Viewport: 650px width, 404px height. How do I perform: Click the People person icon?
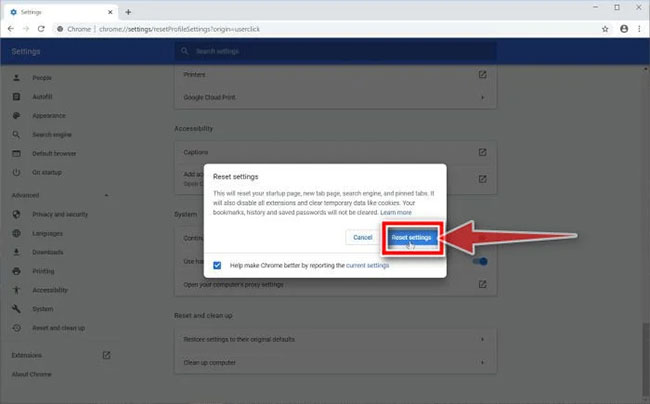coord(16,78)
